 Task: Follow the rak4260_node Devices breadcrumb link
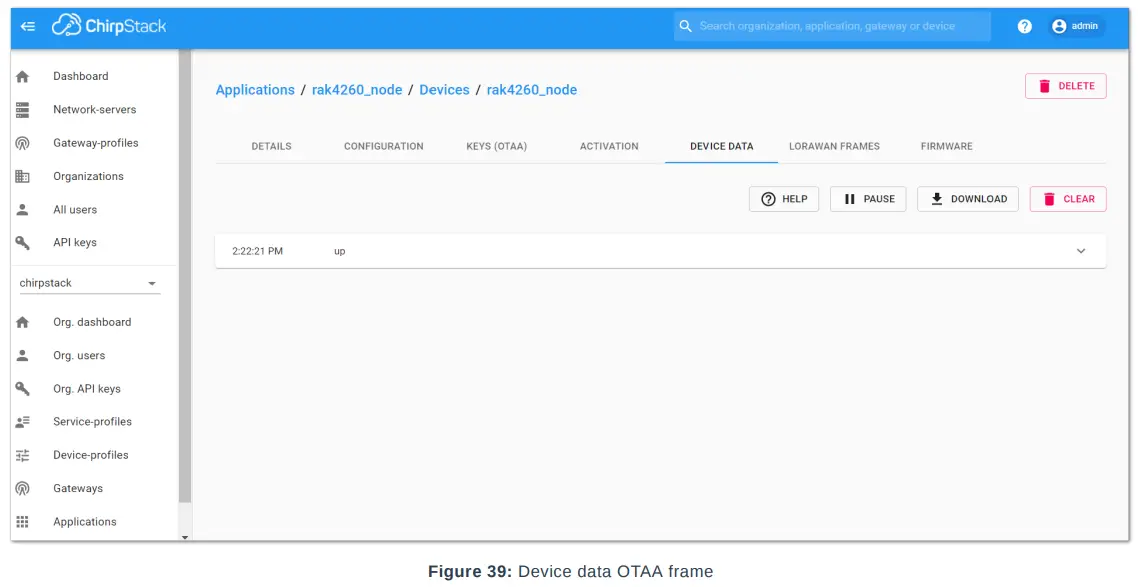[x=444, y=89]
